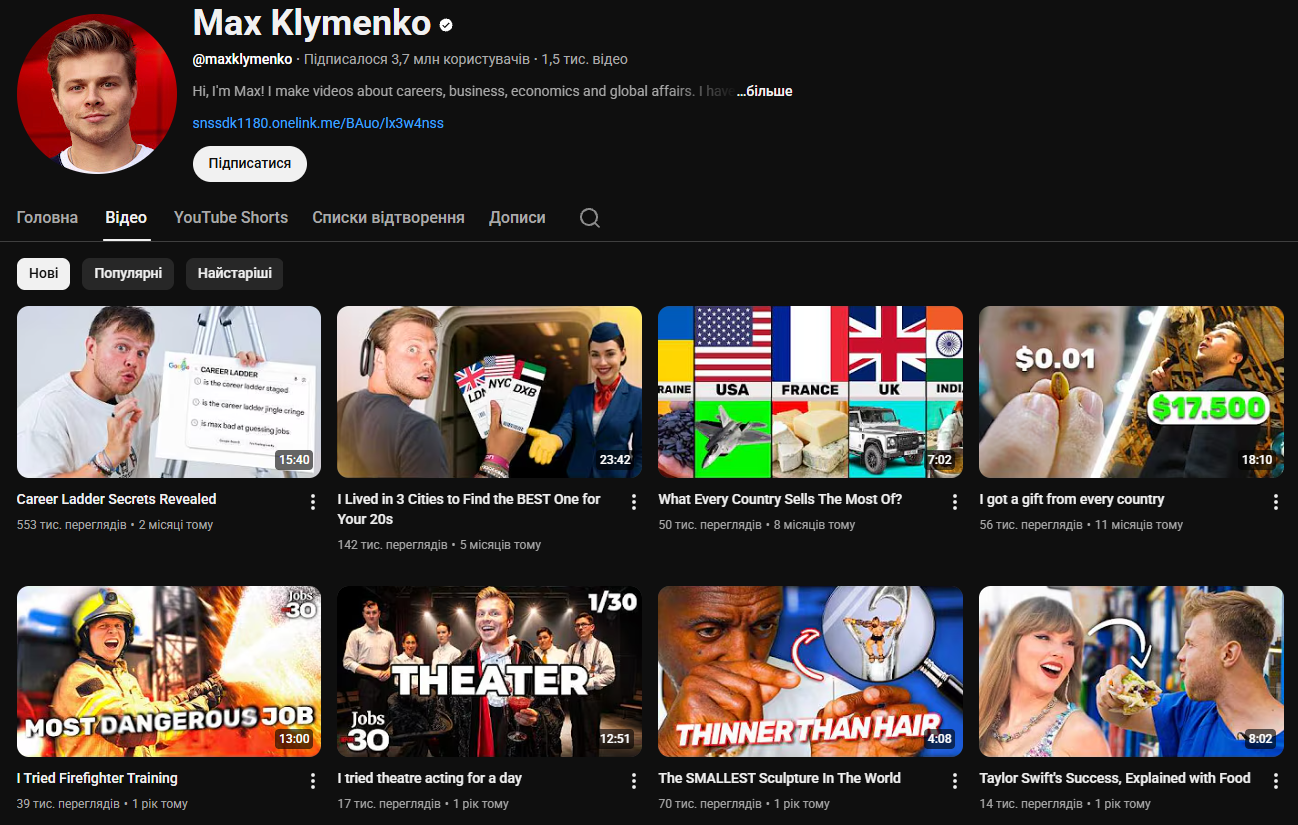
Task: Open the Списки відтворення tab
Action: 388,218
